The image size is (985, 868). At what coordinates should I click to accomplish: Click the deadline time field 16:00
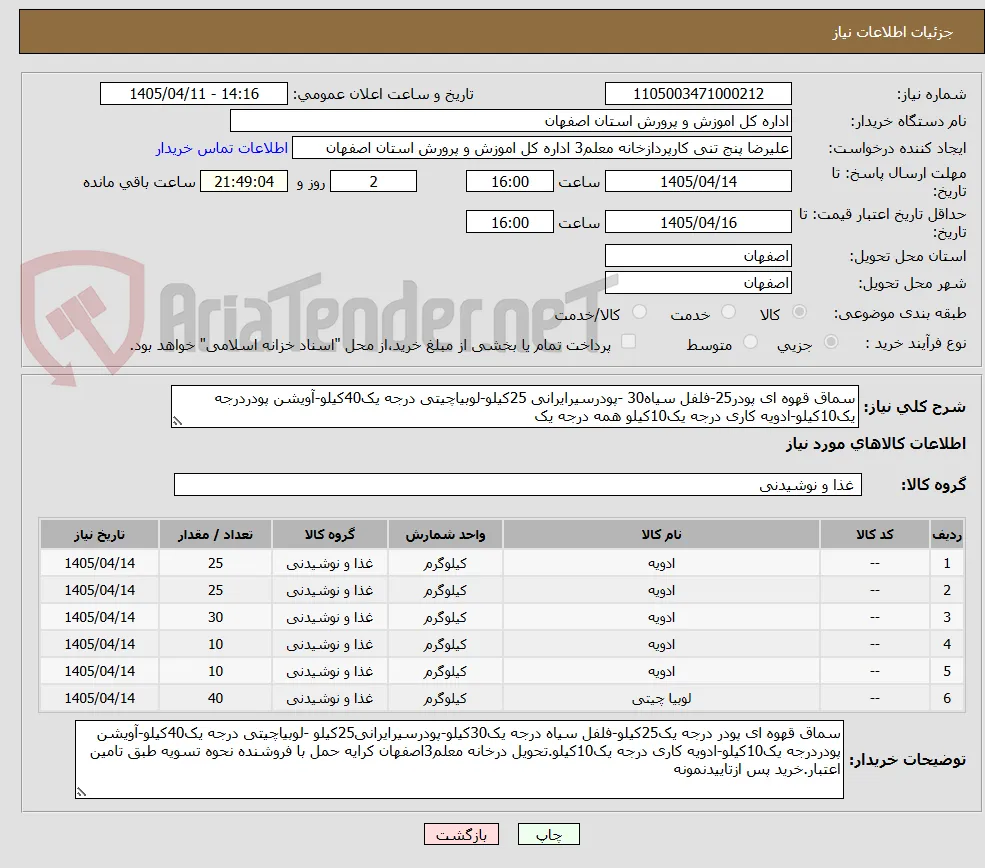pos(509,182)
